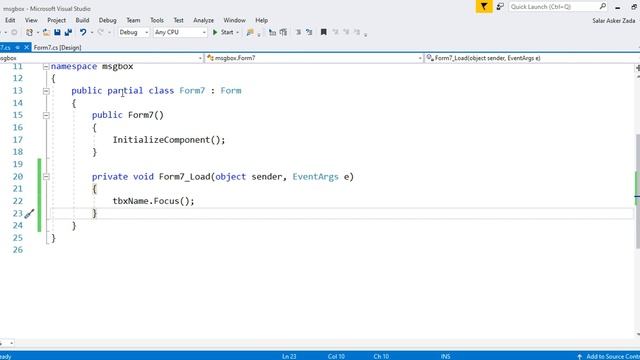Click the greyed-out Redo icon

click(x=100, y=32)
